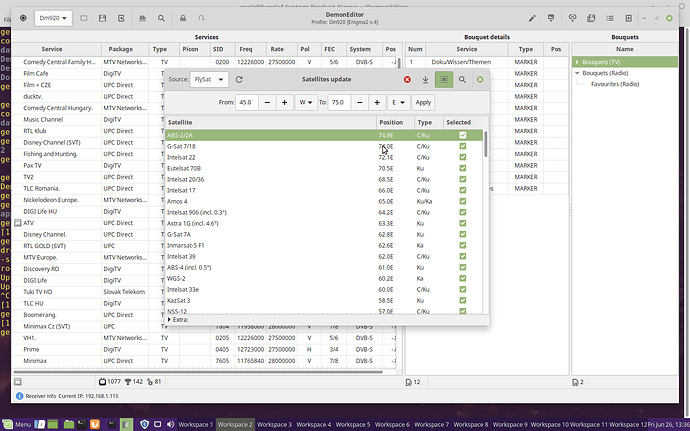Click the save-all disks icon in header bar
The height and width of the screenshot is (431, 690).
[591, 18]
